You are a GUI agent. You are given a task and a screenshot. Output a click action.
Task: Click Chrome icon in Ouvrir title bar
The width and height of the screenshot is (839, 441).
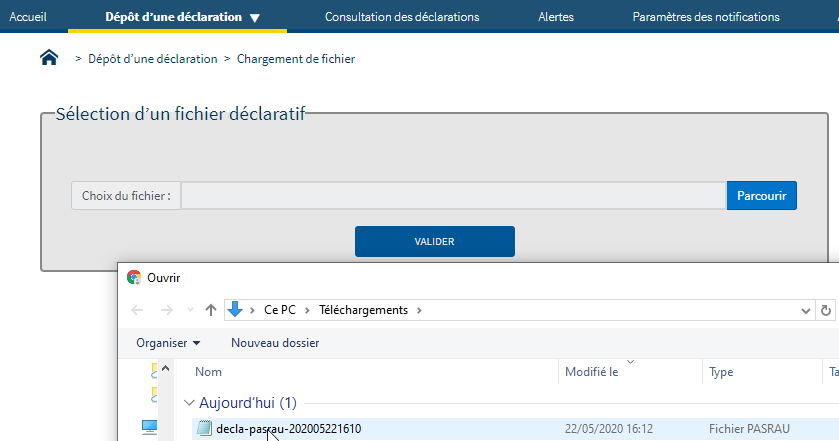(x=134, y=277)
